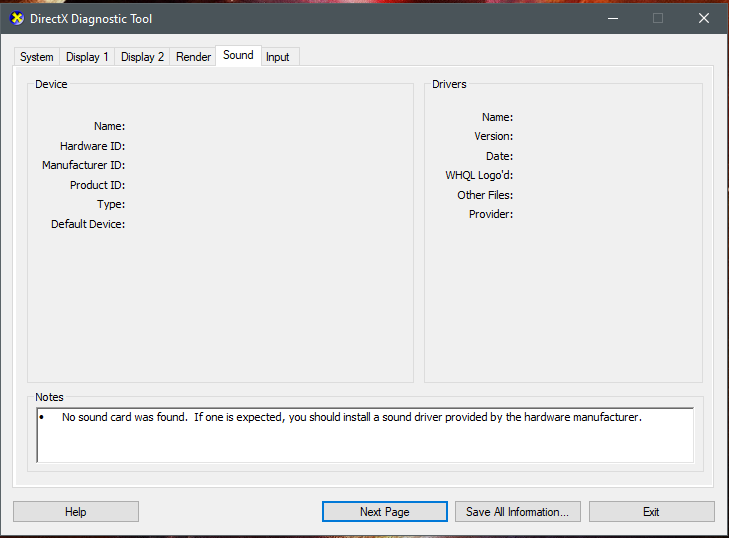The image size is (729, 538).
Task: Open the Display 1 tab
Action: 87,57
